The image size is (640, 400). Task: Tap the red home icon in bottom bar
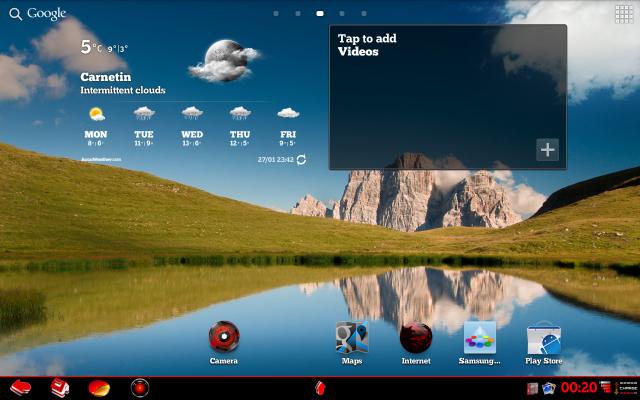point(320,388)
